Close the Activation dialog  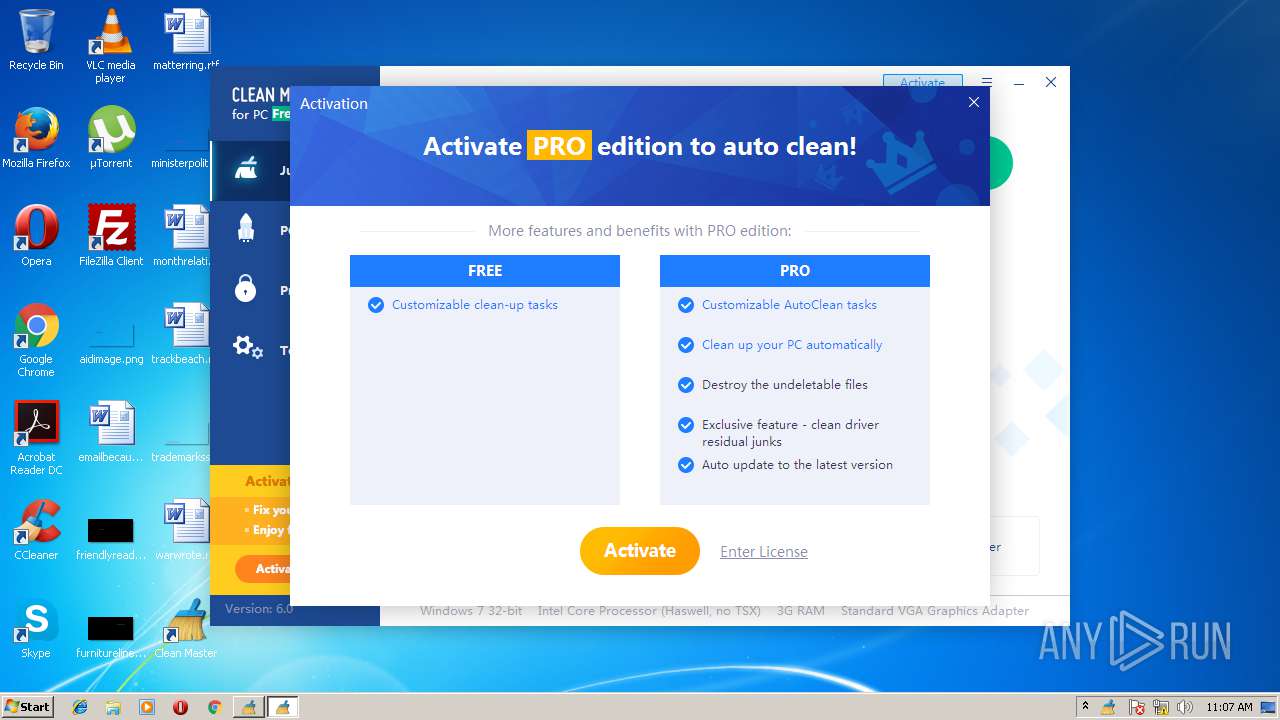click(x=974, y=102)
